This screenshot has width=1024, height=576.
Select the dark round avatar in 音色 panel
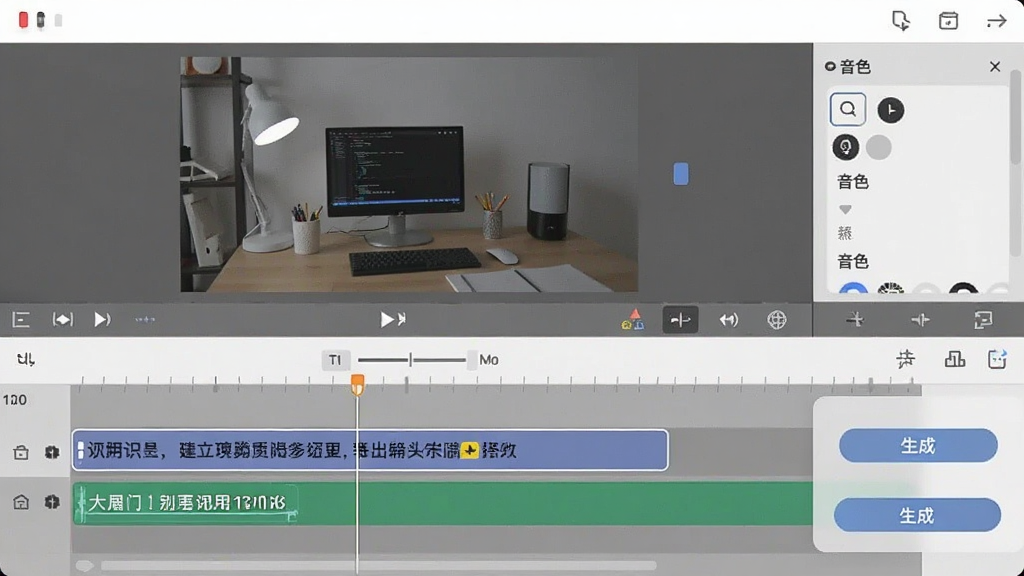[x=846, y=147]
